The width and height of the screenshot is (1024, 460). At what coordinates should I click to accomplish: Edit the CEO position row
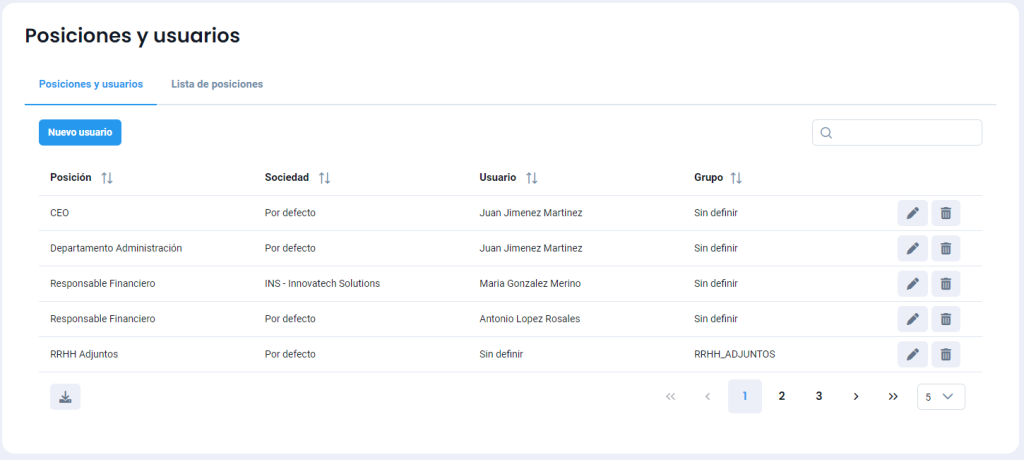pos(912,213)
